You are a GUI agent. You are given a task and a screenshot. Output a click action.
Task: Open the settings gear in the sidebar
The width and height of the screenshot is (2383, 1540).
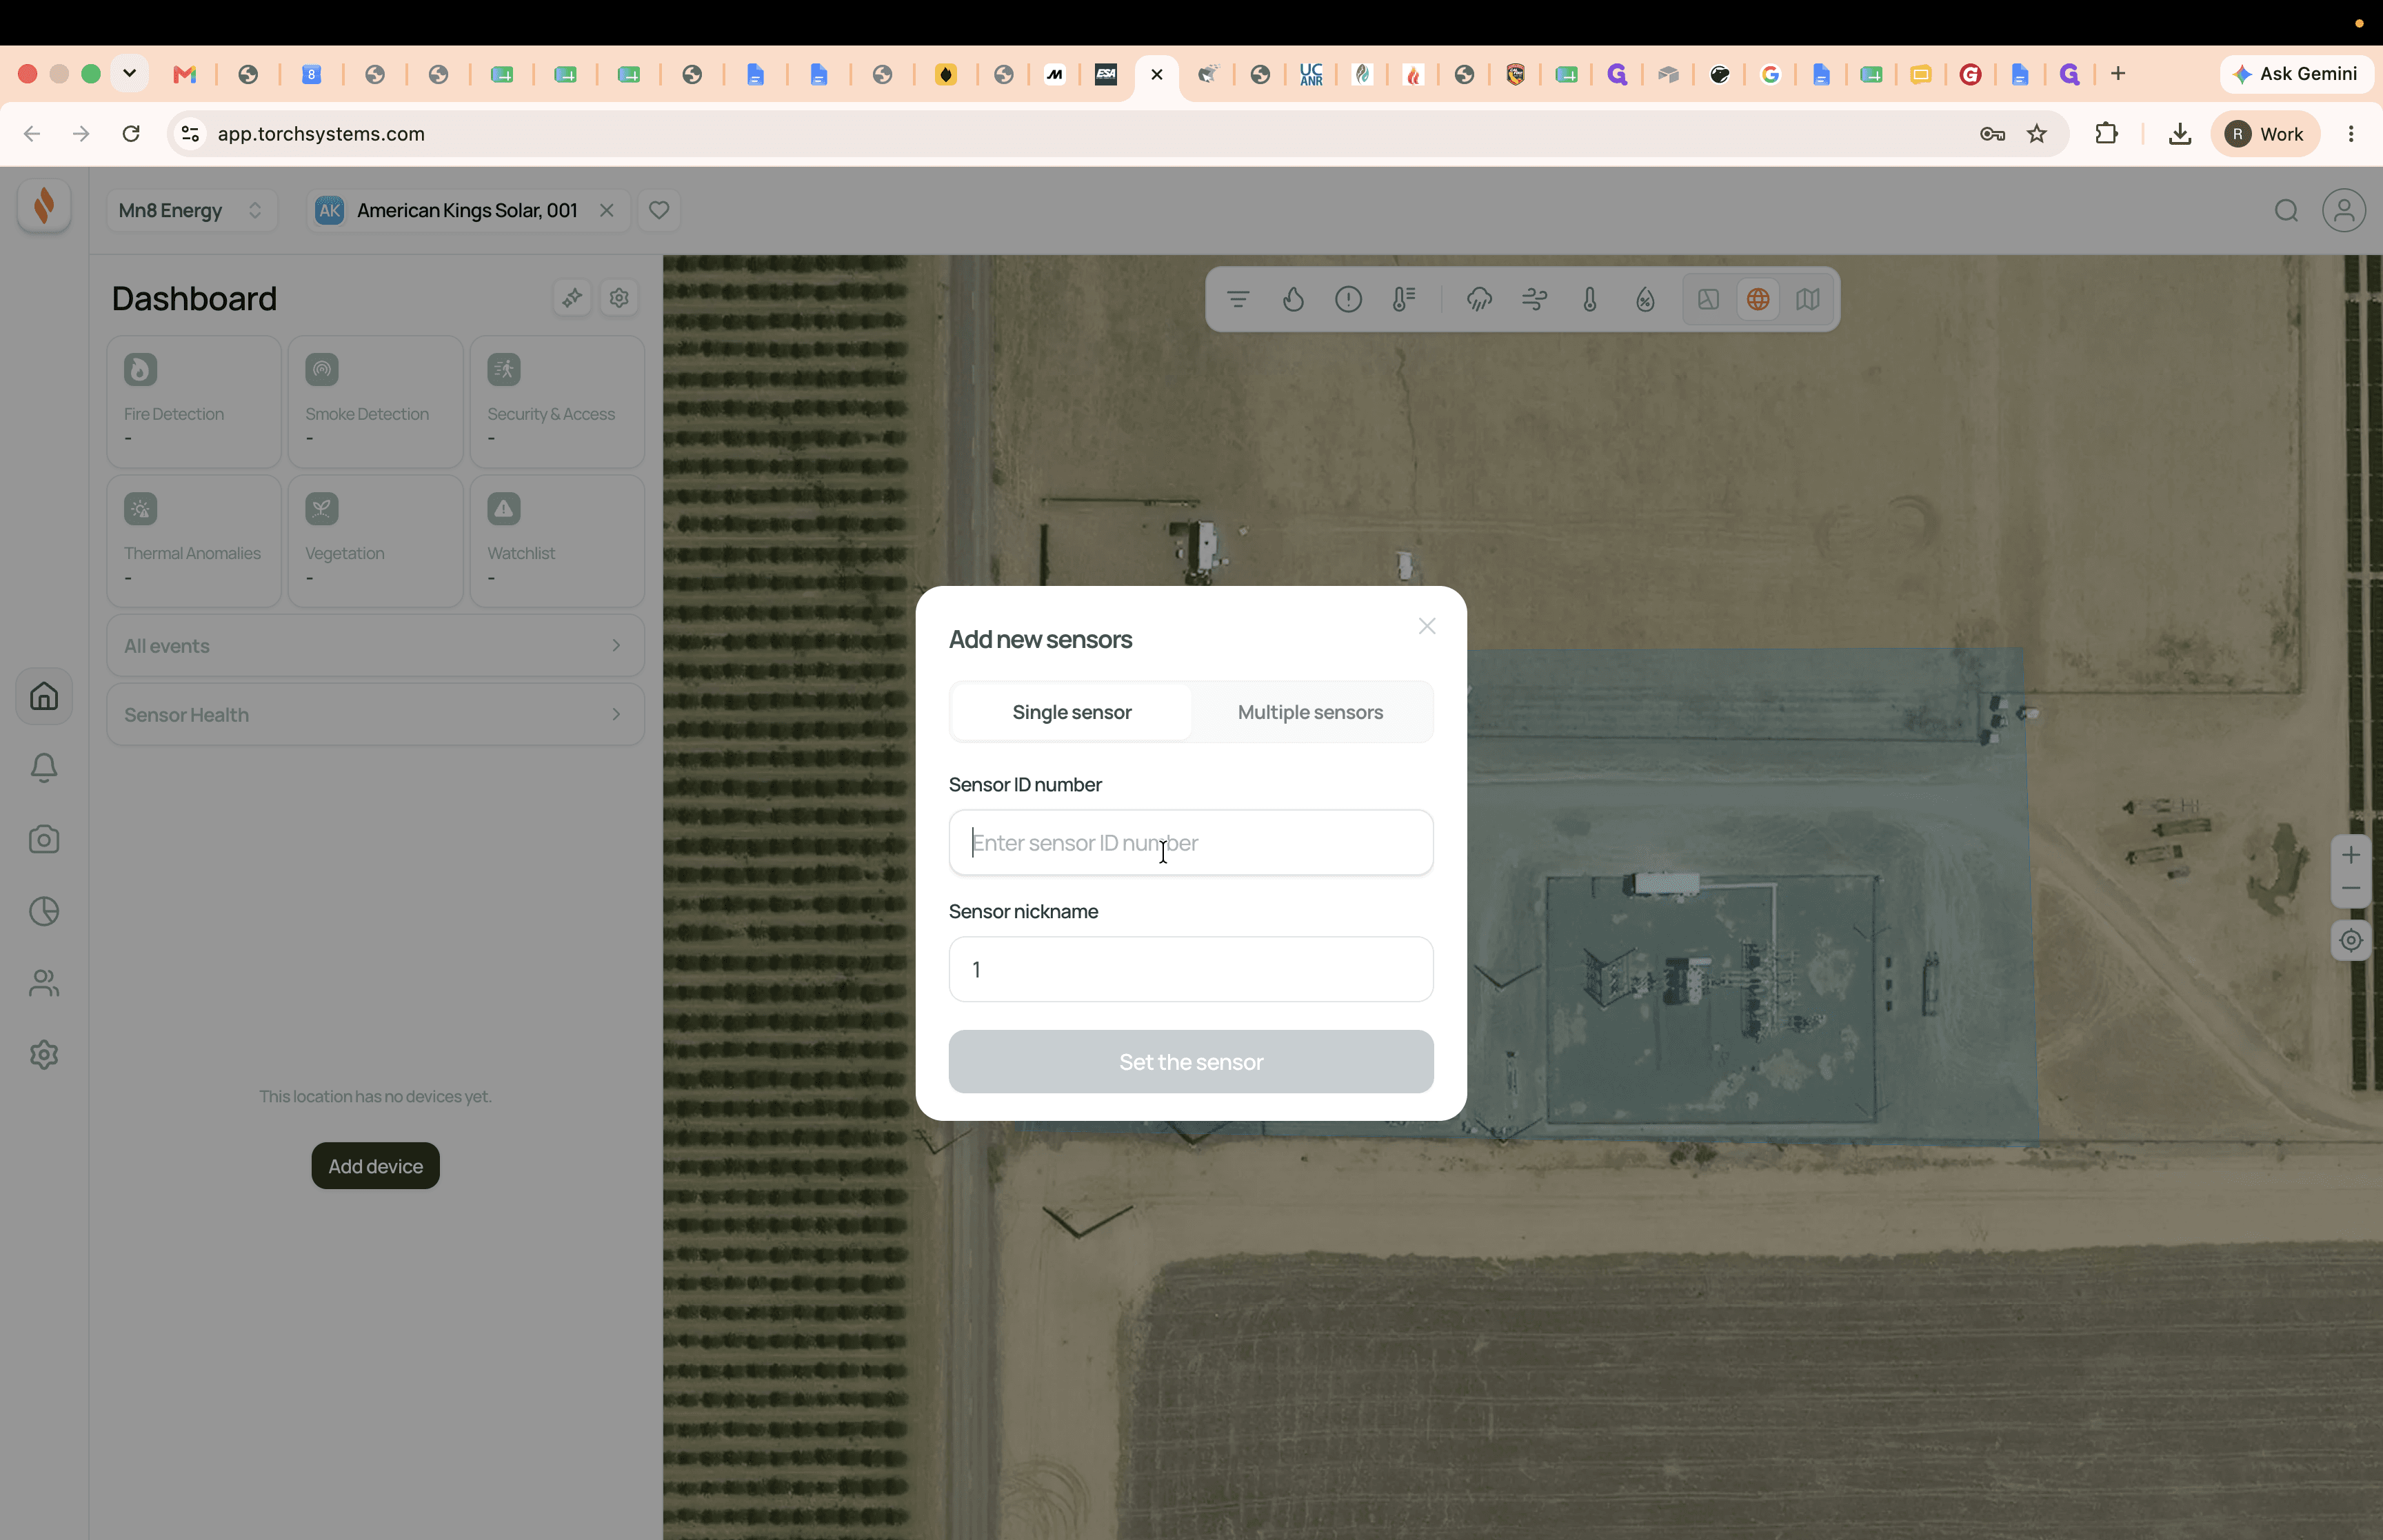tap(44, 1055)
